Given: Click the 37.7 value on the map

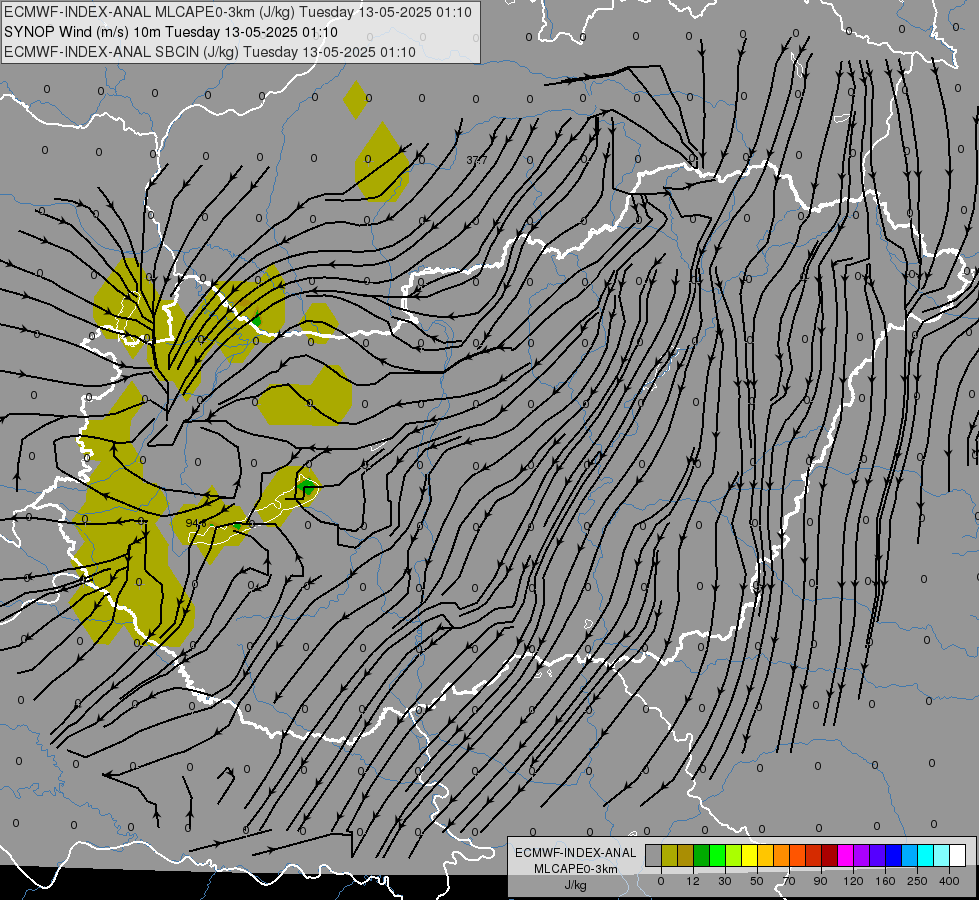Looking at the screenshot, I should tap(477, 161).
